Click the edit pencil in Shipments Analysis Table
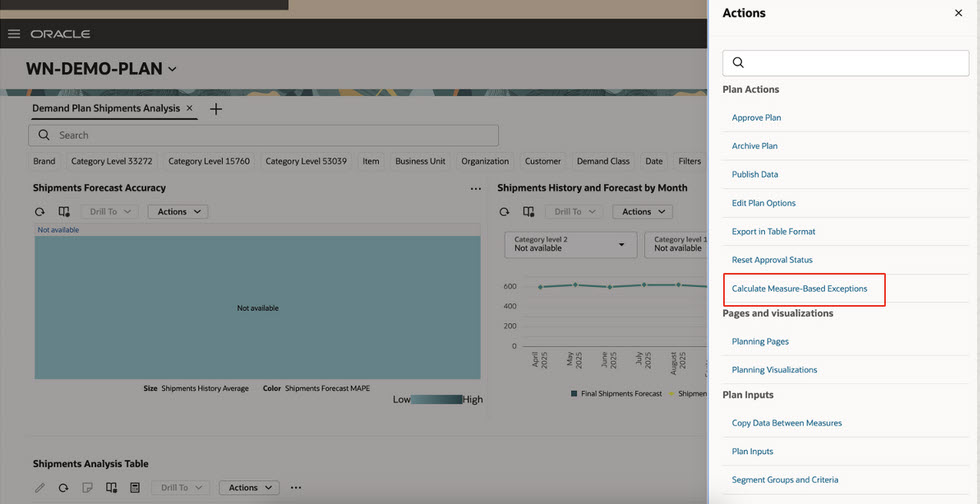 click(x=39, y=488)
